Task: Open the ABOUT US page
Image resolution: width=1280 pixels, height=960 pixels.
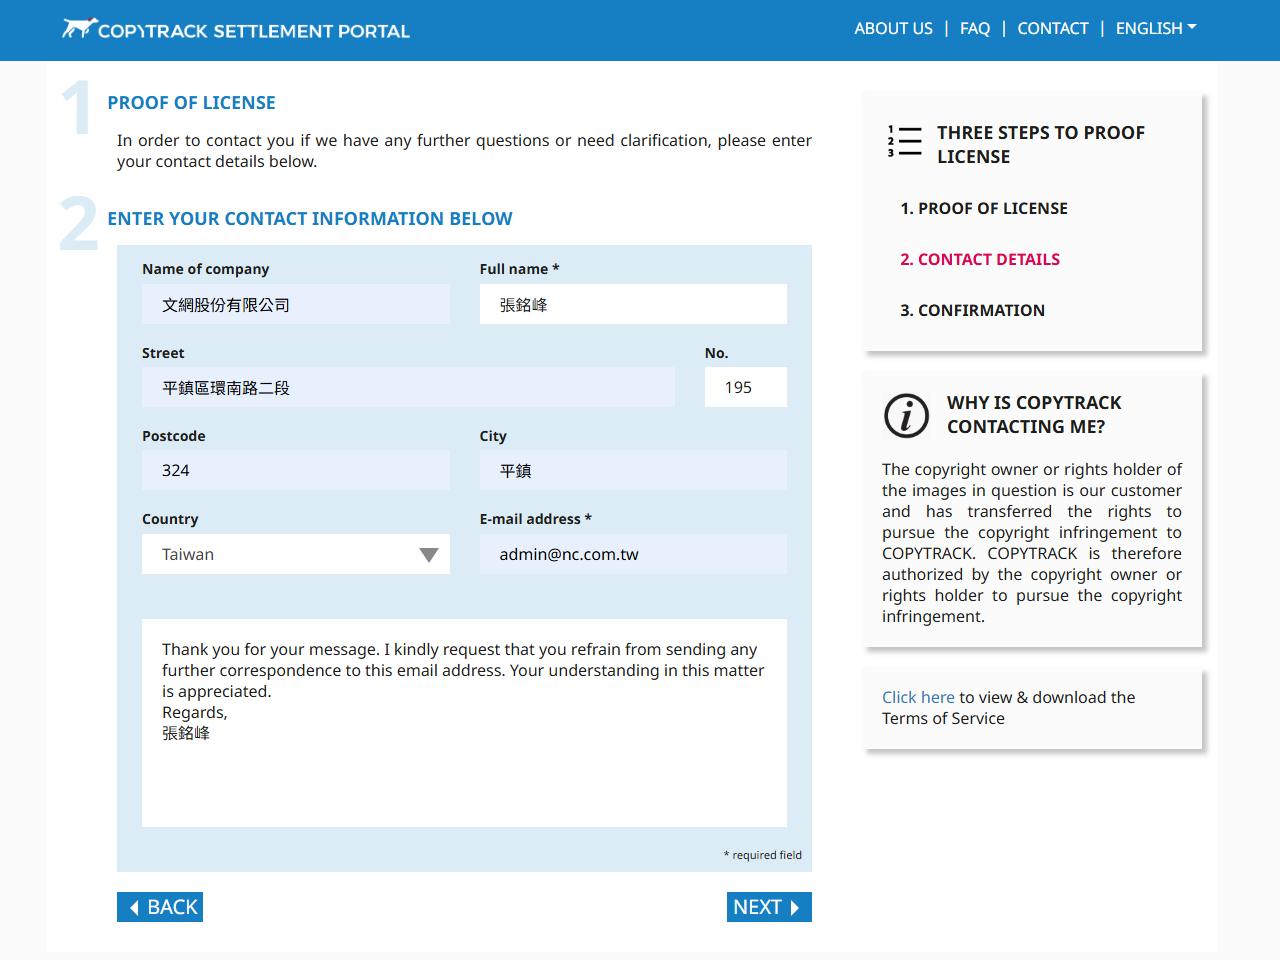Action: pyautogui.click(x=893, y=29)
